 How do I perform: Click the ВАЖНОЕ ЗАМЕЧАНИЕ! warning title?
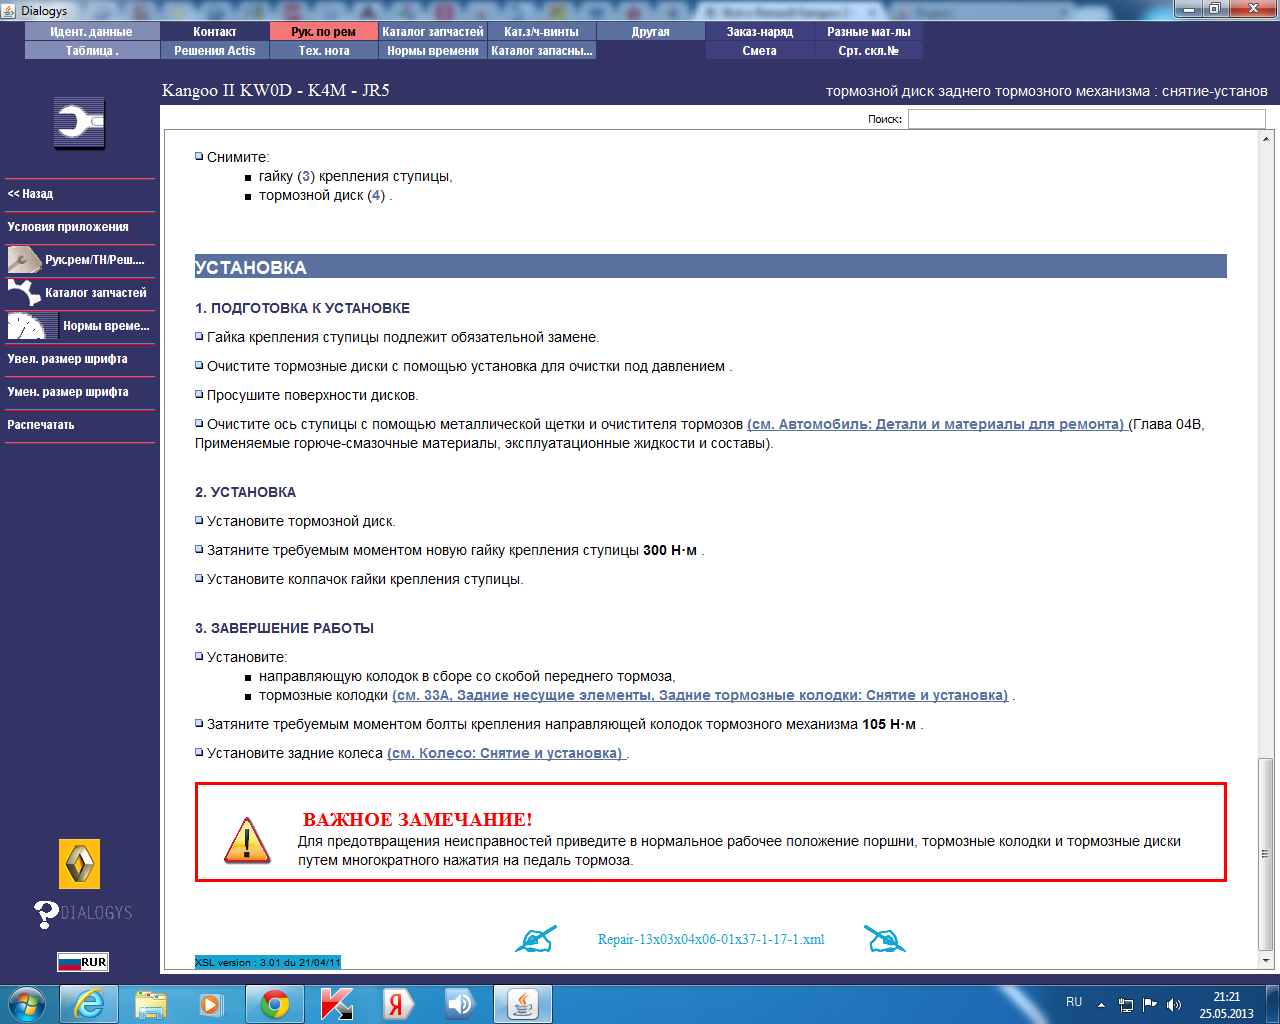tap(418, 820)
